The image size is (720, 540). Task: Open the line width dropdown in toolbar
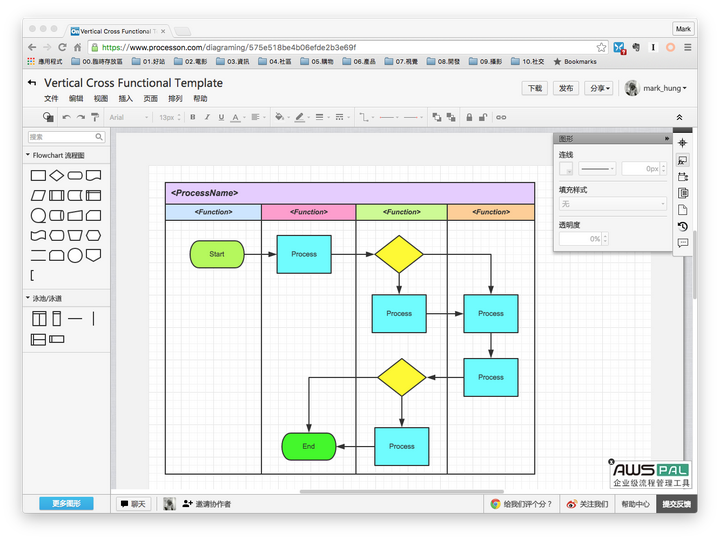(321, 118)
